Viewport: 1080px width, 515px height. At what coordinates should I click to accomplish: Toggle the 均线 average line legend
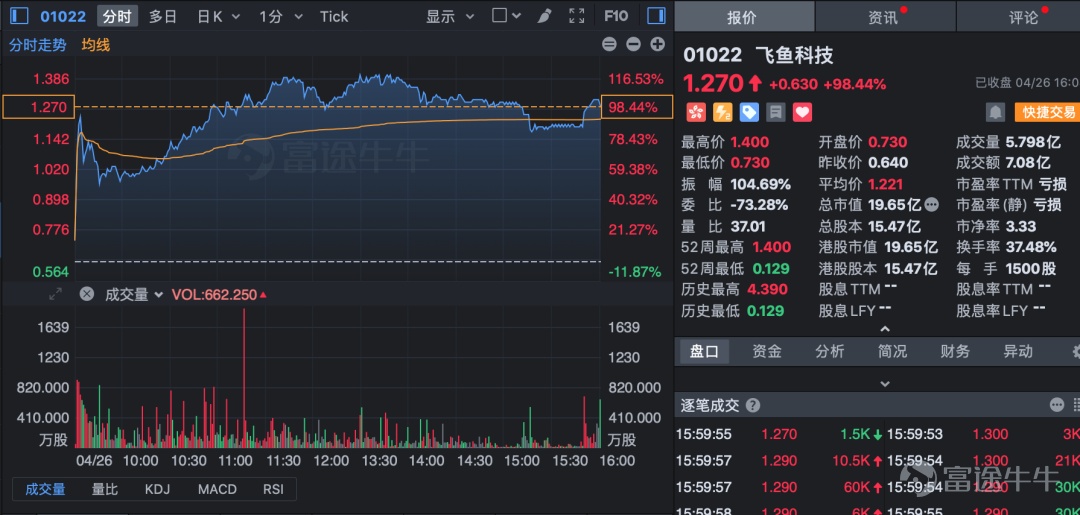pyautogui.click(x=96, y=45)
